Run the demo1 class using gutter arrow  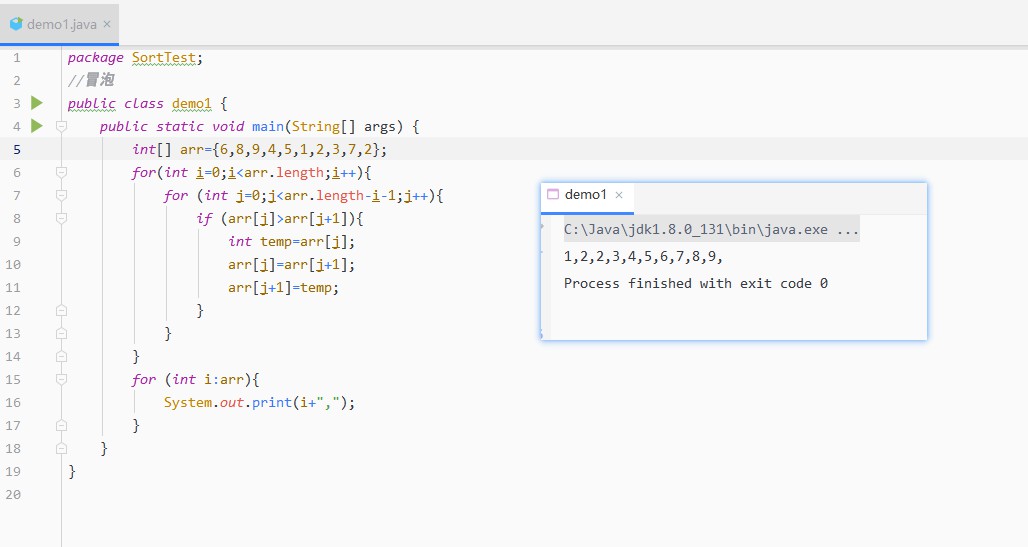click(37, 103)
